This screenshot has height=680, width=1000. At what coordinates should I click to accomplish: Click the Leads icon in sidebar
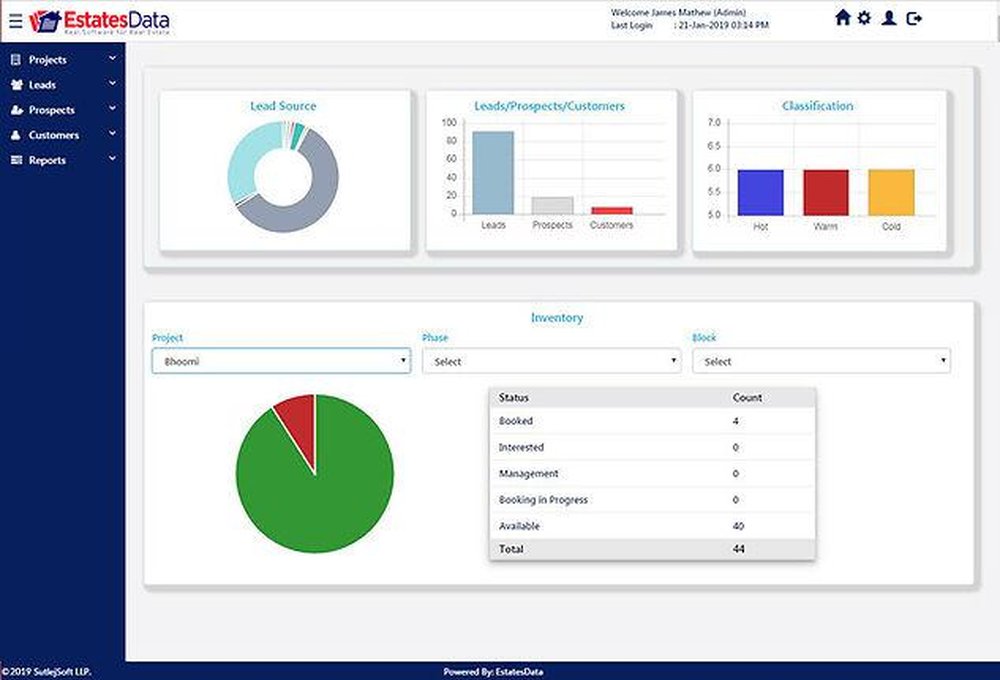[x=16, y=84]
